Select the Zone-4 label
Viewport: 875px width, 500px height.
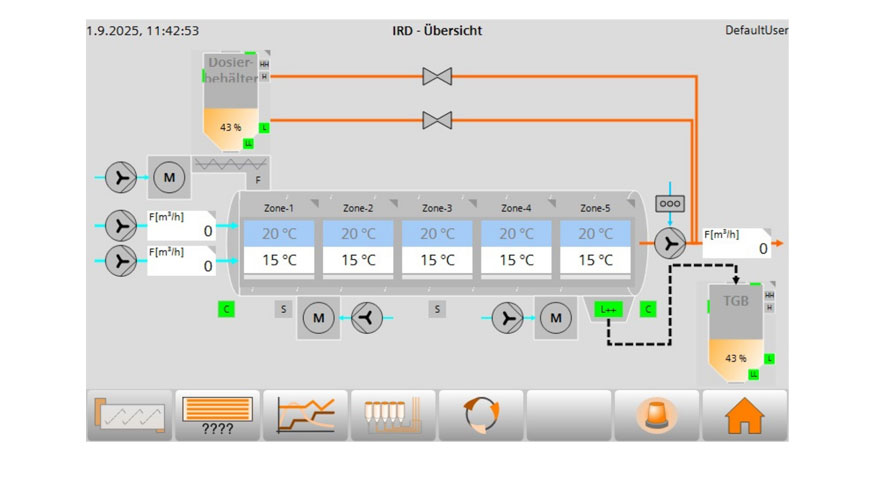(x=516, y=208)
